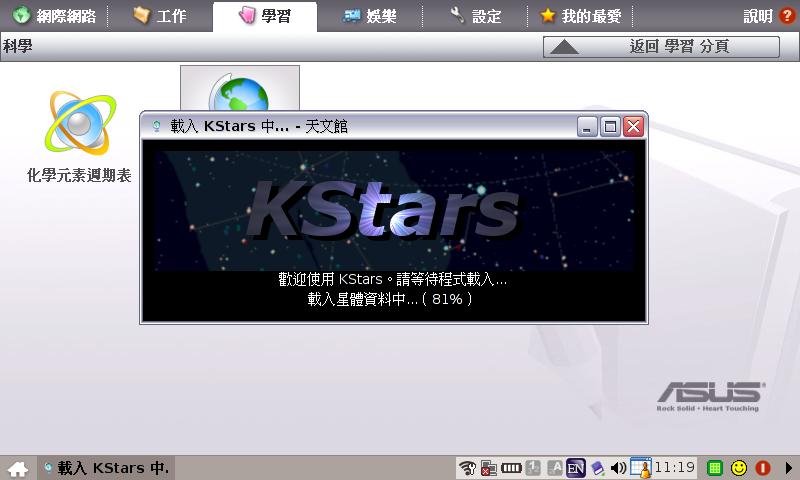Click the globe planetarium launcher icon
The image size is (800, 480).
coord(239,88)
